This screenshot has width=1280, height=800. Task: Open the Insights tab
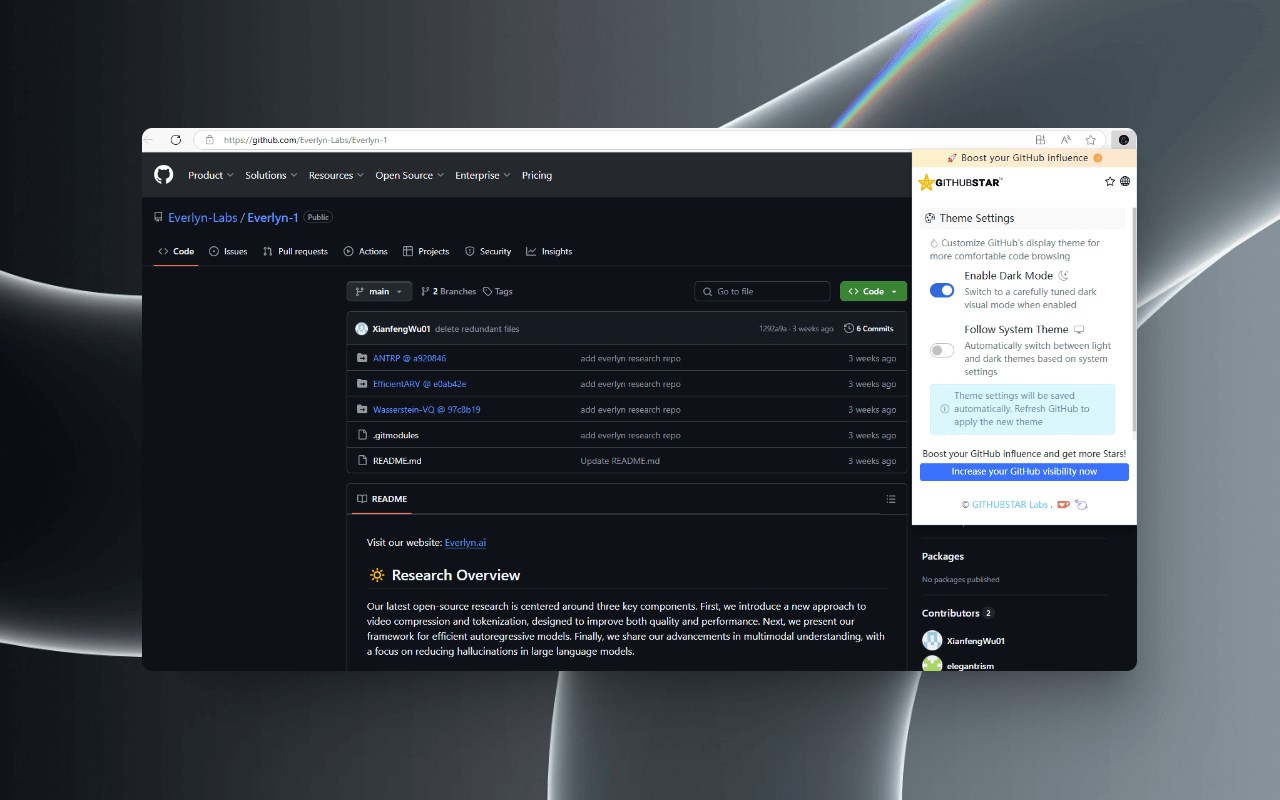549,251
